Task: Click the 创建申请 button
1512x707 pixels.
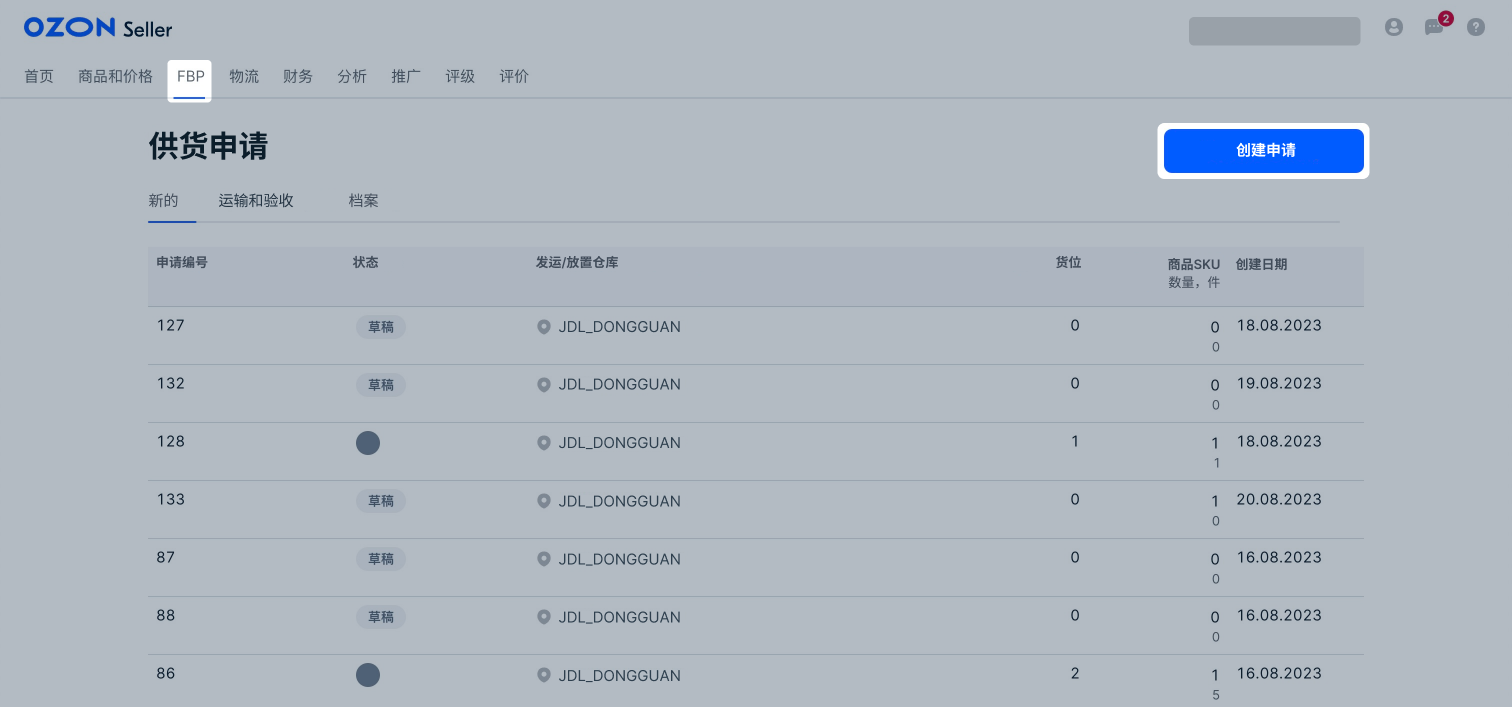Action: [x=1264, y=151]
